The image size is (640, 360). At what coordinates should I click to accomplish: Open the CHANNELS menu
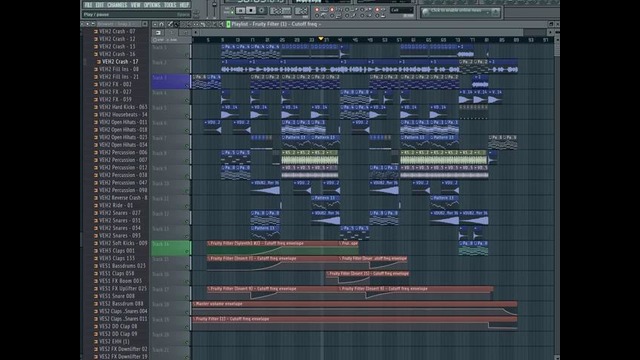tap(117, 5)
